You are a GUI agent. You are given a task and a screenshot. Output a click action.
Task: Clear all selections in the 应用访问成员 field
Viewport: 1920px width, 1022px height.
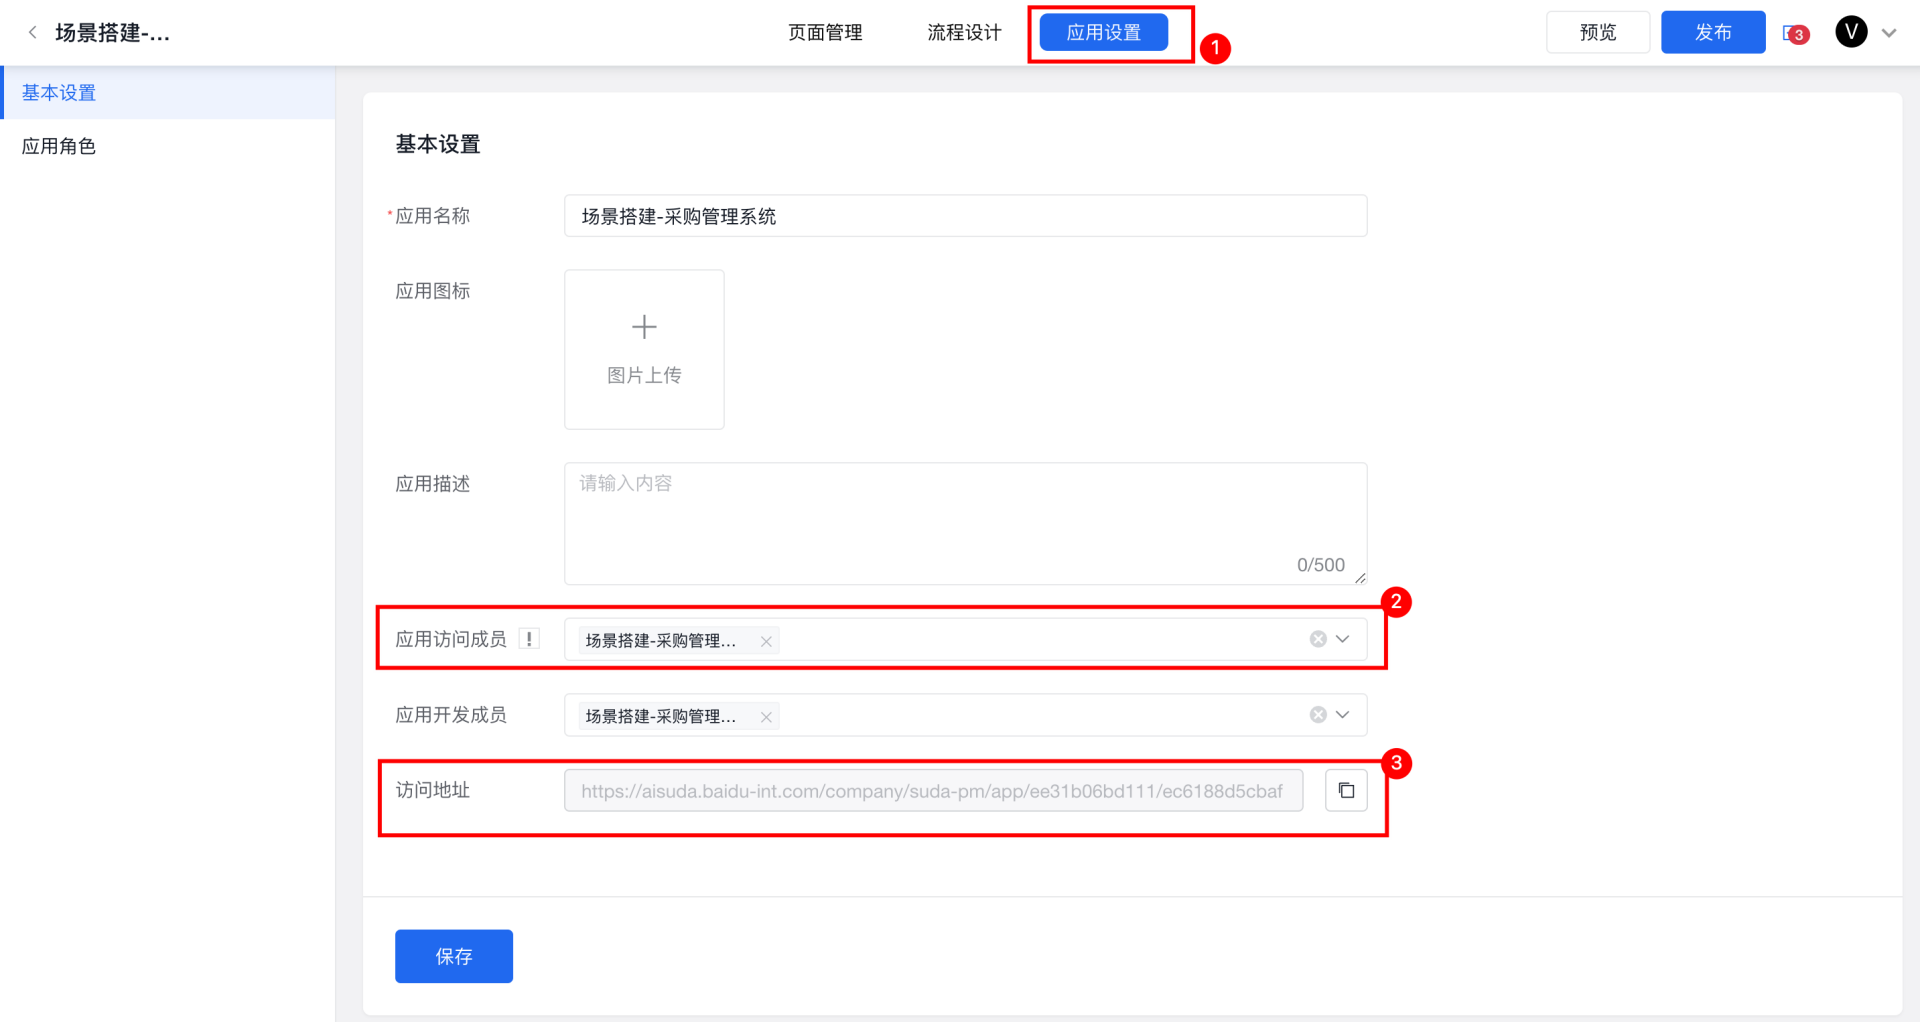[1318, 639]
